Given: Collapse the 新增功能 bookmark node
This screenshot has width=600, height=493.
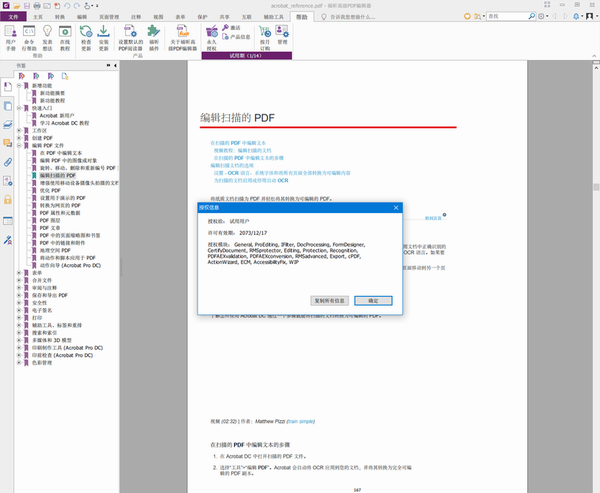Looking at the screenshot, I should tap(19, 86).
